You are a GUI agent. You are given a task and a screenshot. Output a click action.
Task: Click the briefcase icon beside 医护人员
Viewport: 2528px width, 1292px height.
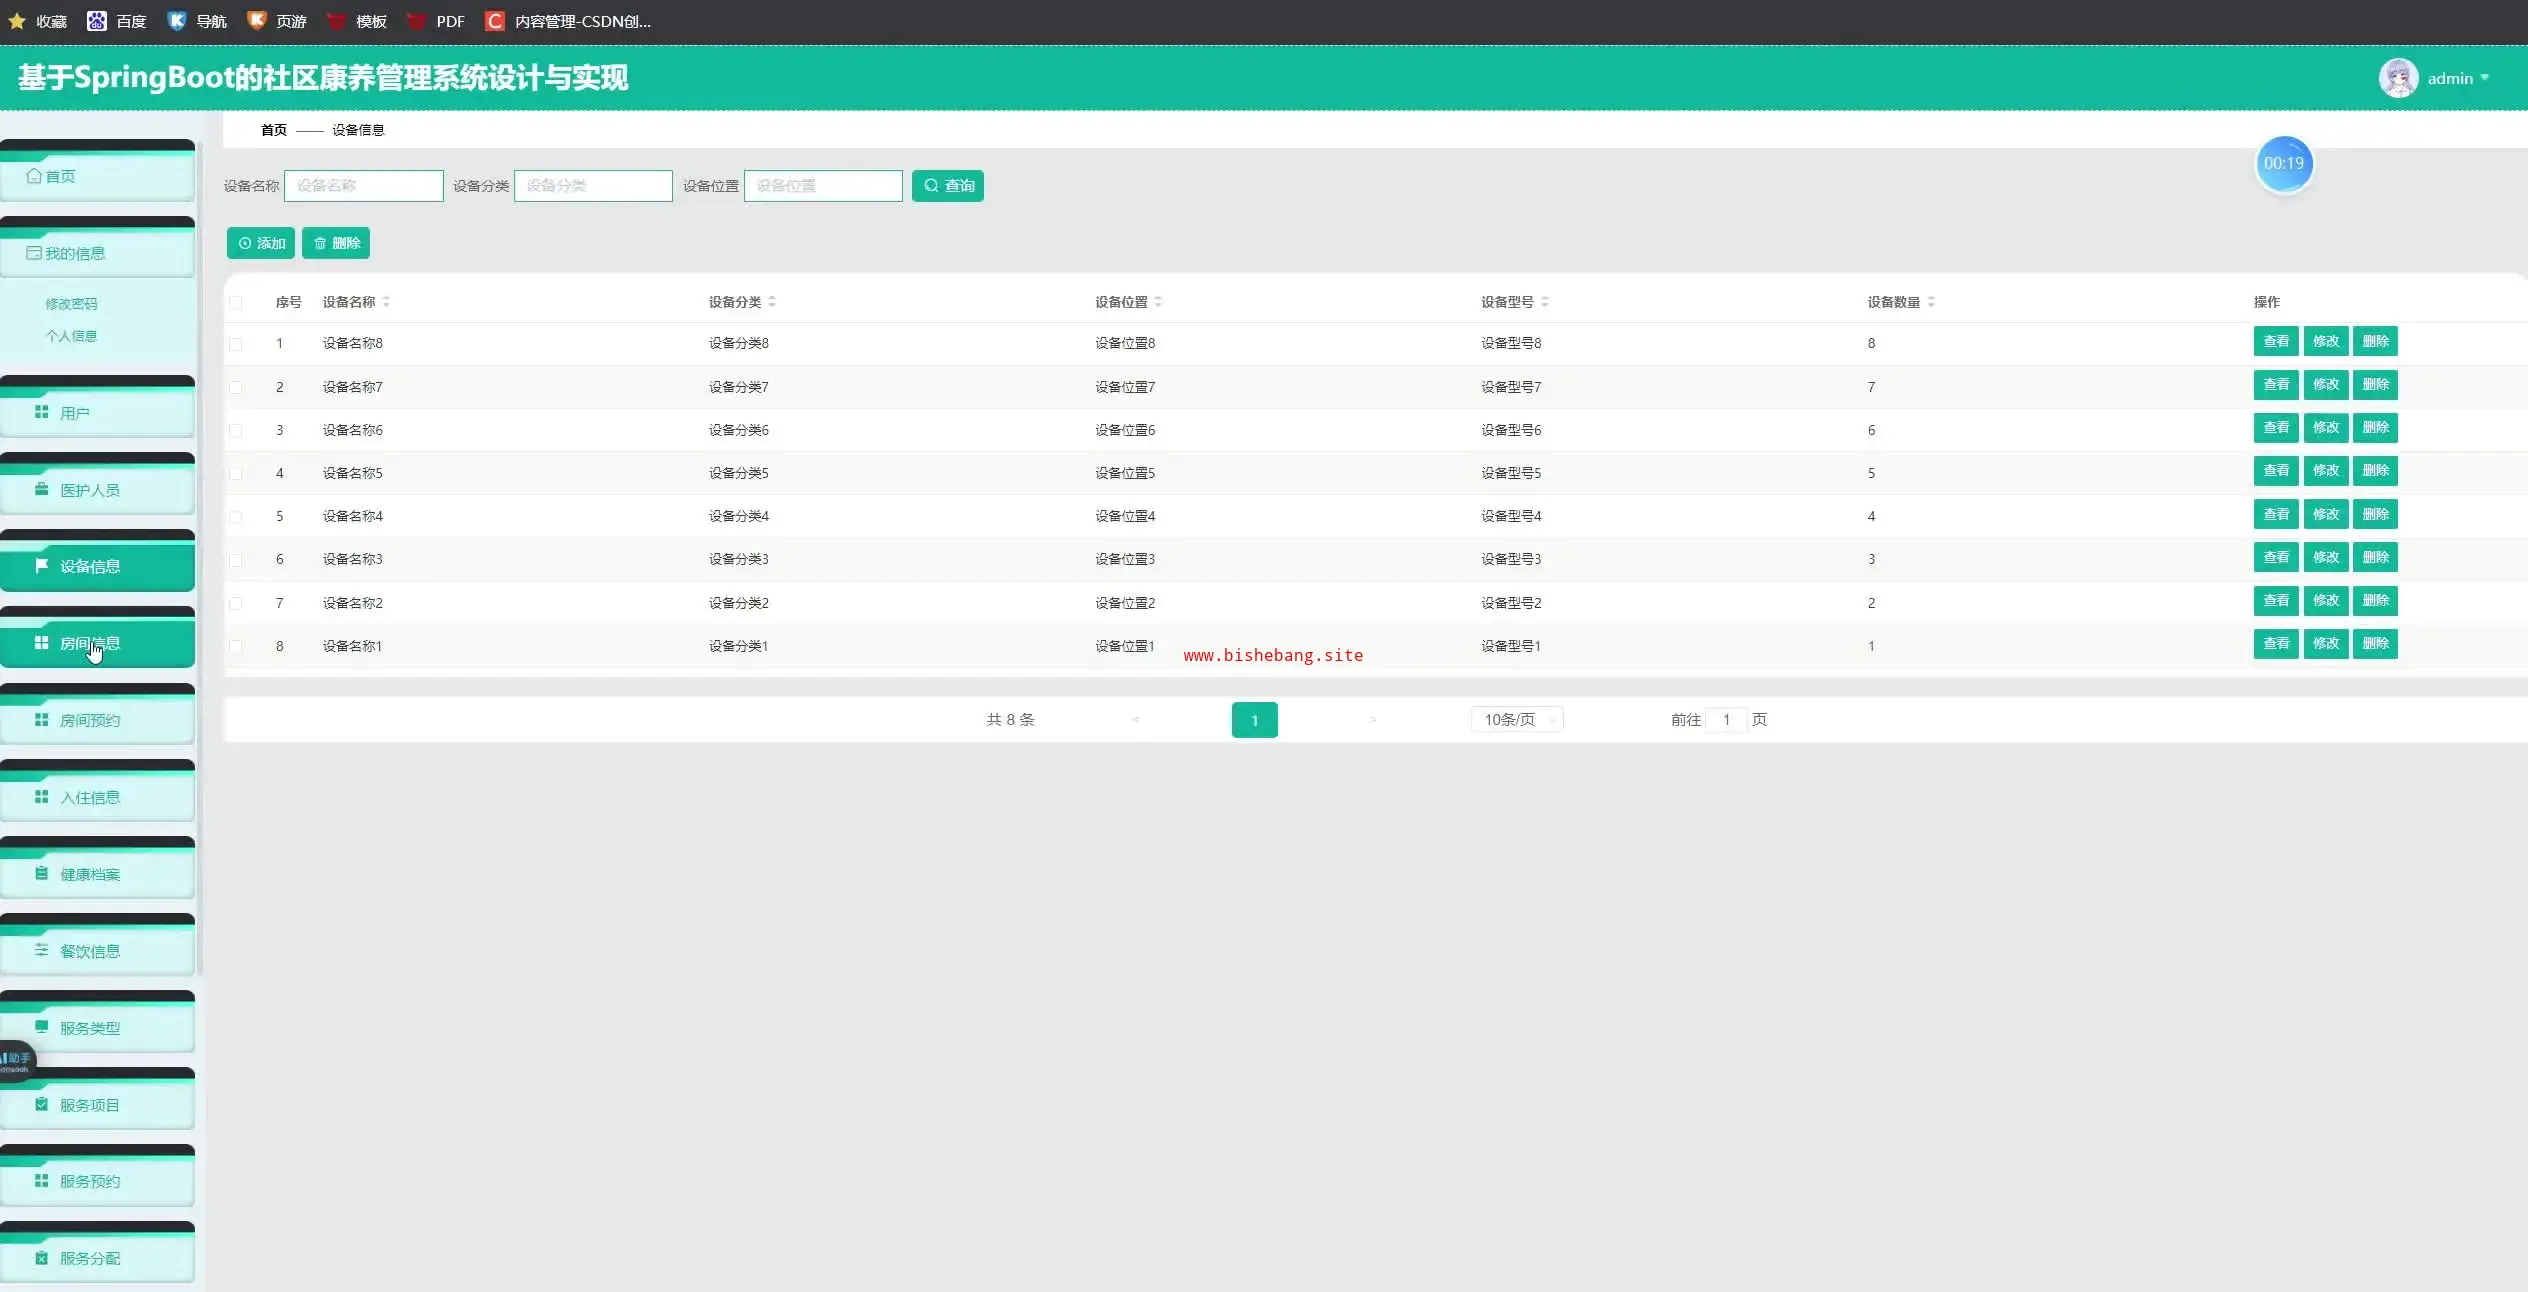click(41, 489)
